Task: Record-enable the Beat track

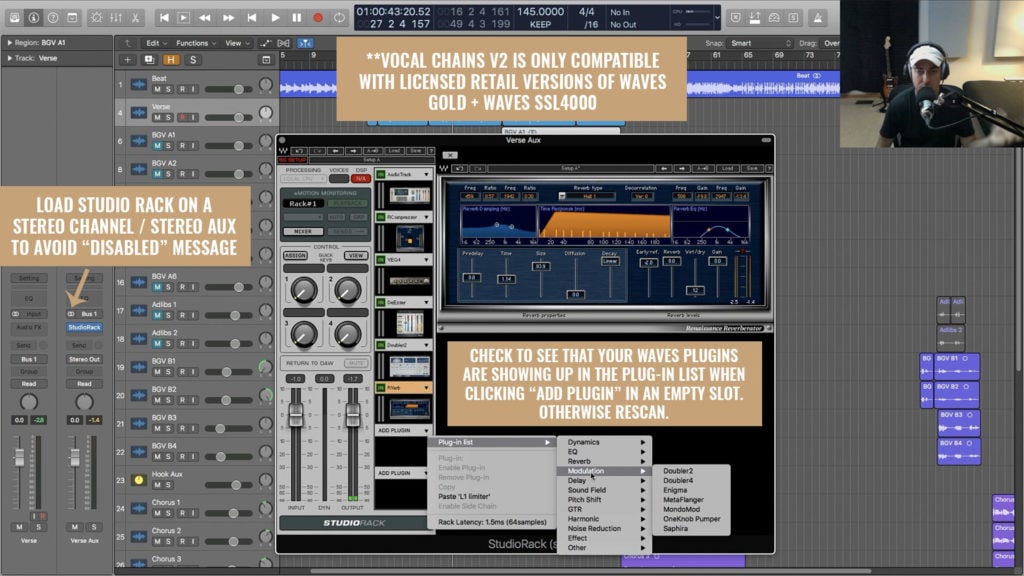Action: coord(182,89)
